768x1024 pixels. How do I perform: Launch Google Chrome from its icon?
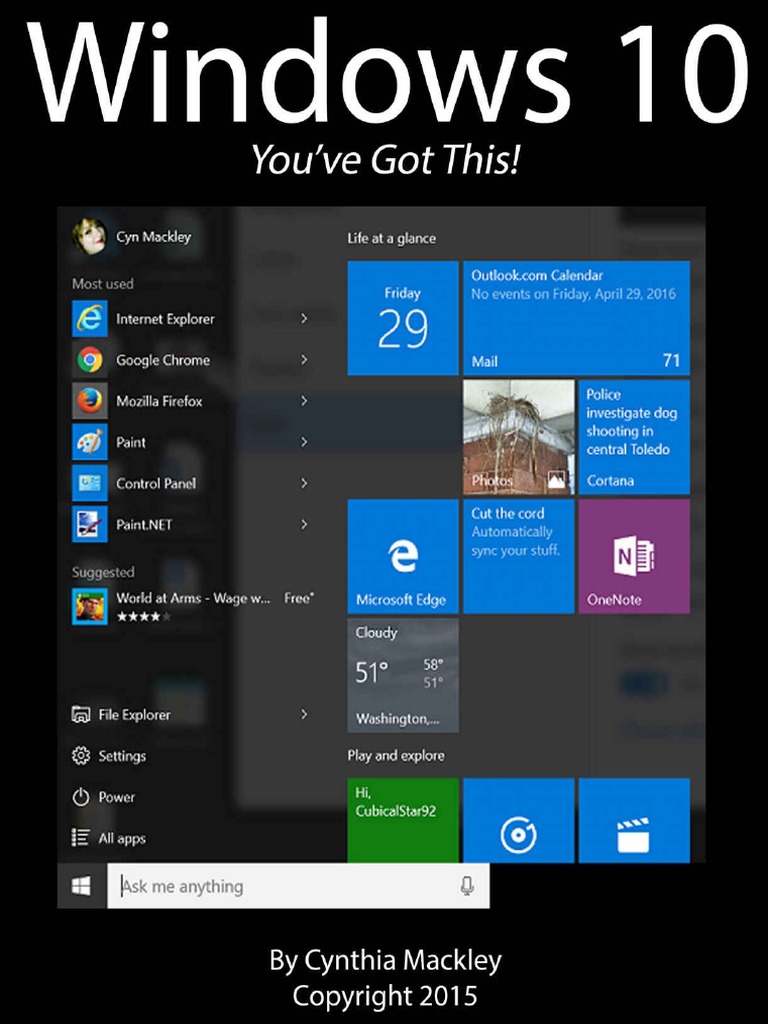pyautogui.click(x=89, y=360)
